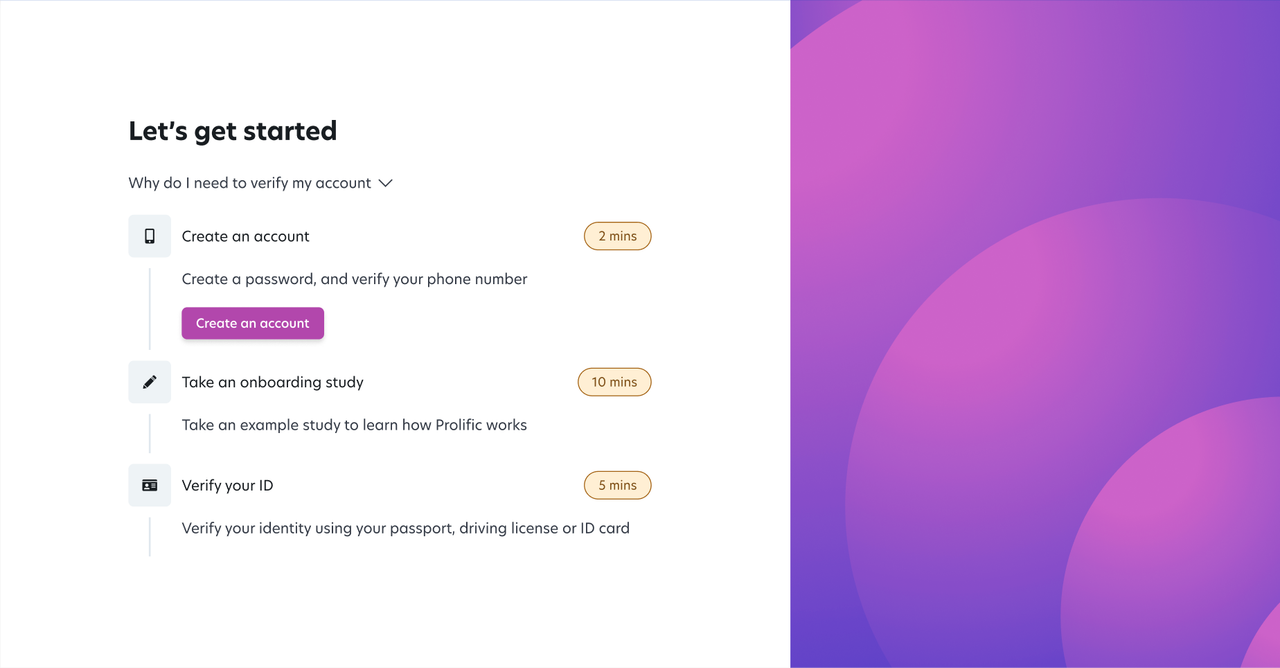Click the identification badge icon for step three
Image resolution: width=1280 pixels, height=668 pixels.
click(149, 485)
